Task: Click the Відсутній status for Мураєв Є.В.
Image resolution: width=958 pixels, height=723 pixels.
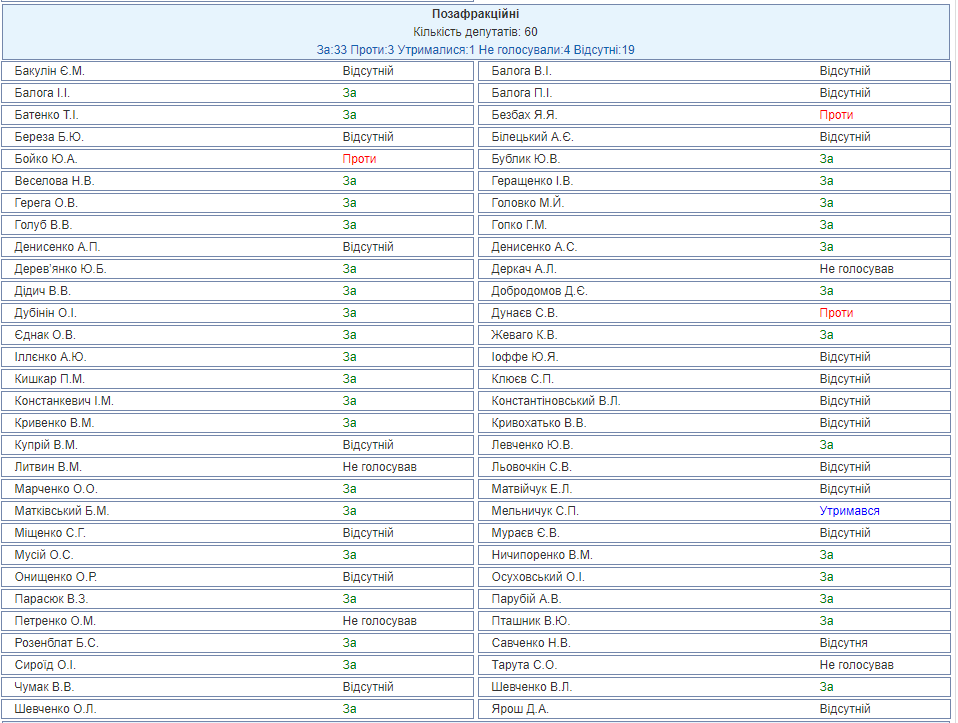Action: pyautogui.click(x=845, y=533)
